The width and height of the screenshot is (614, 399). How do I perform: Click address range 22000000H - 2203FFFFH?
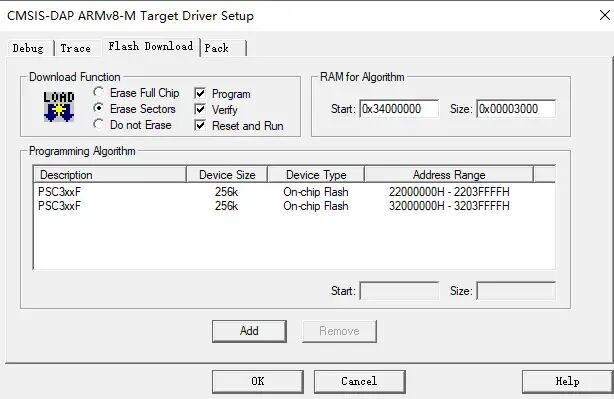tap(449, 192)
